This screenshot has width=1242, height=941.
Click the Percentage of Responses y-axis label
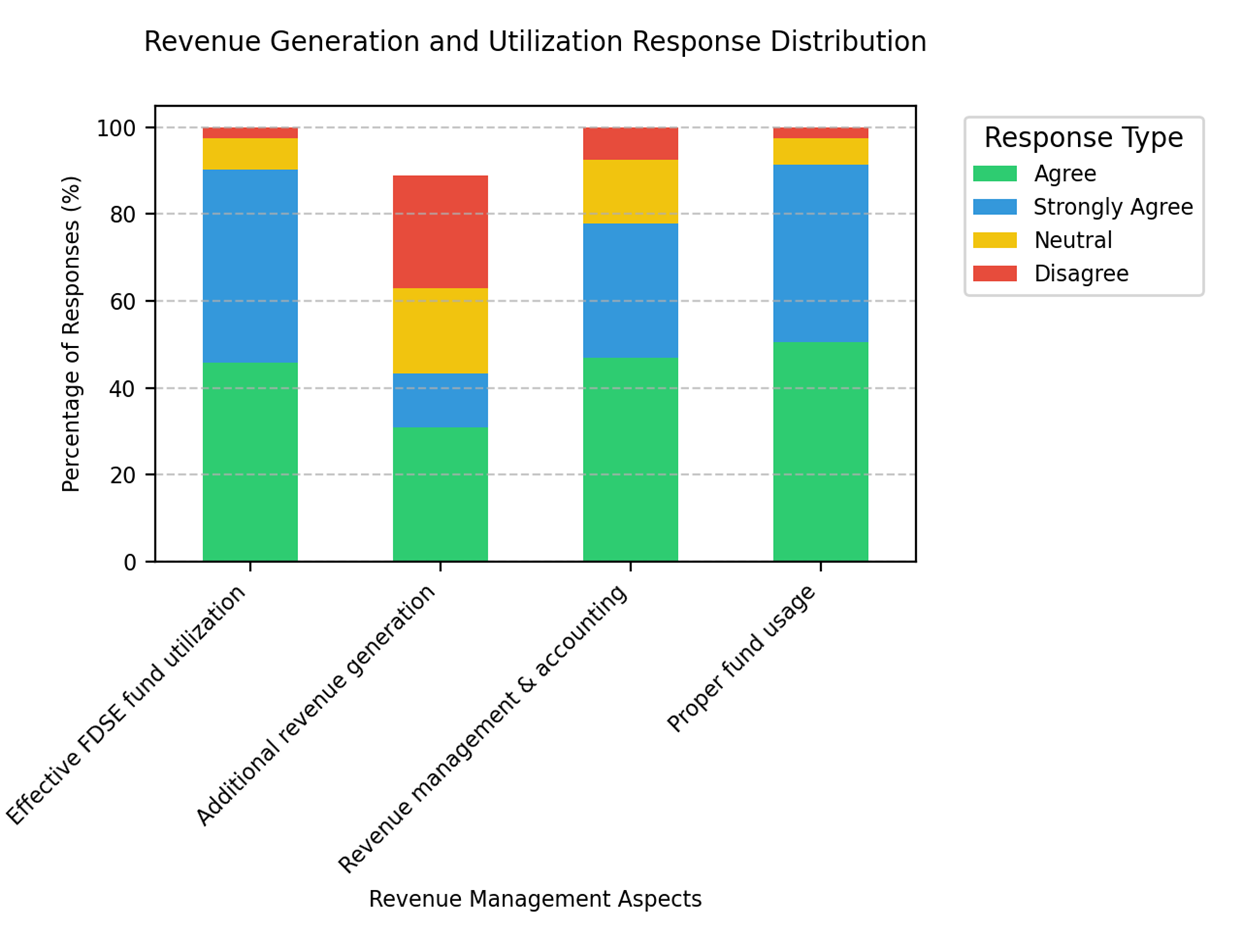(x=72, y=333)
